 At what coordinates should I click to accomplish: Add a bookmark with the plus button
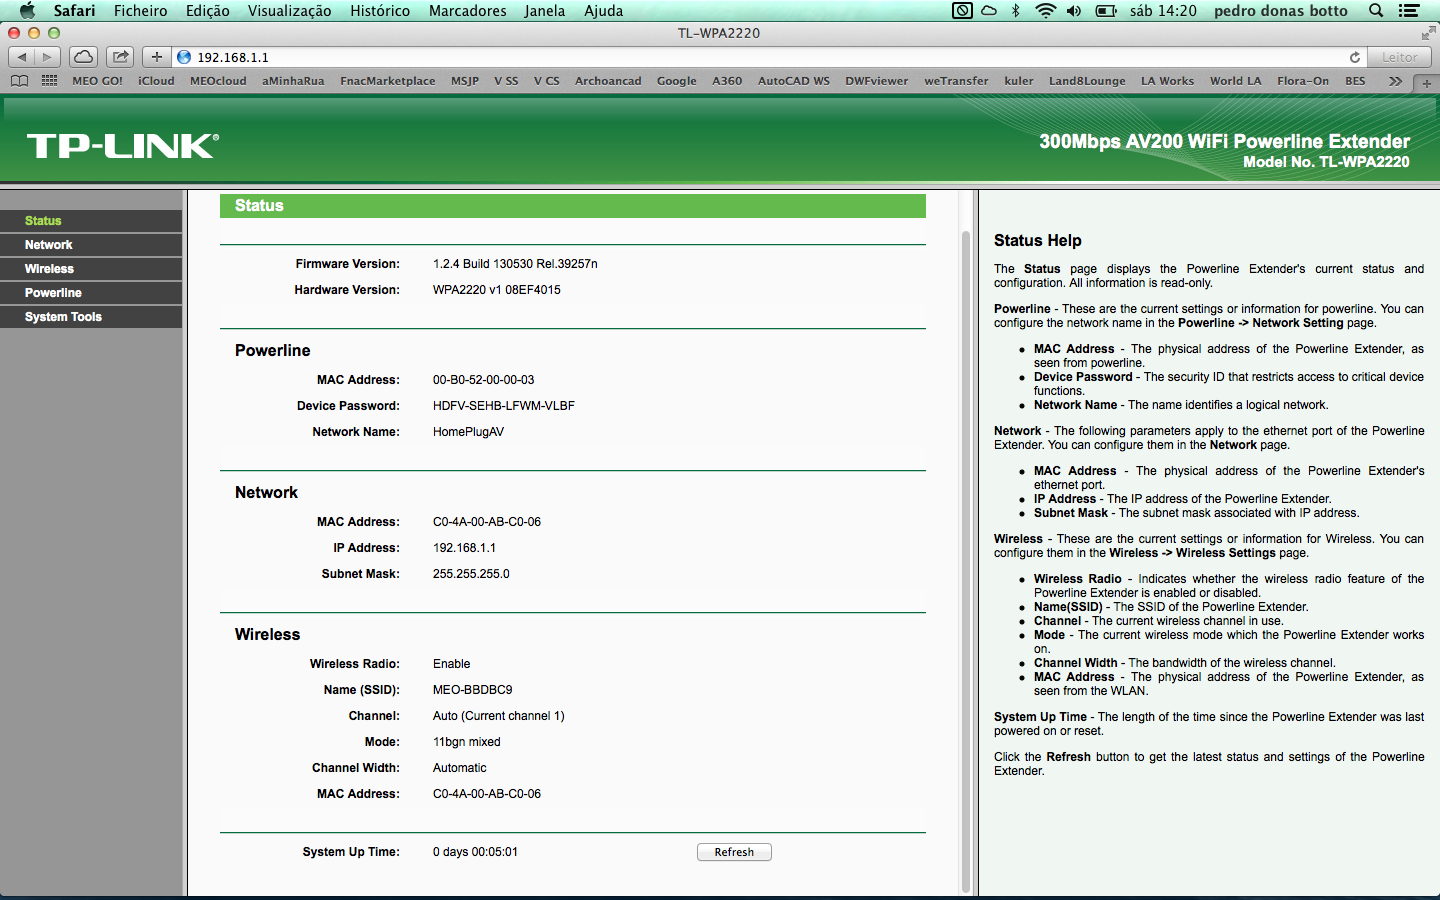(x=157, y=57)
